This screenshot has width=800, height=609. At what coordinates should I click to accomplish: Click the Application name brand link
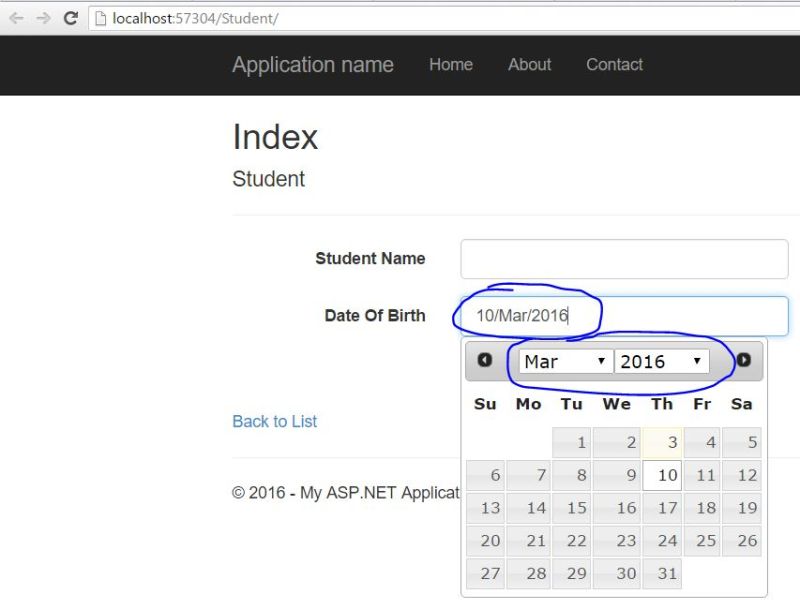[x=312, y=64]
